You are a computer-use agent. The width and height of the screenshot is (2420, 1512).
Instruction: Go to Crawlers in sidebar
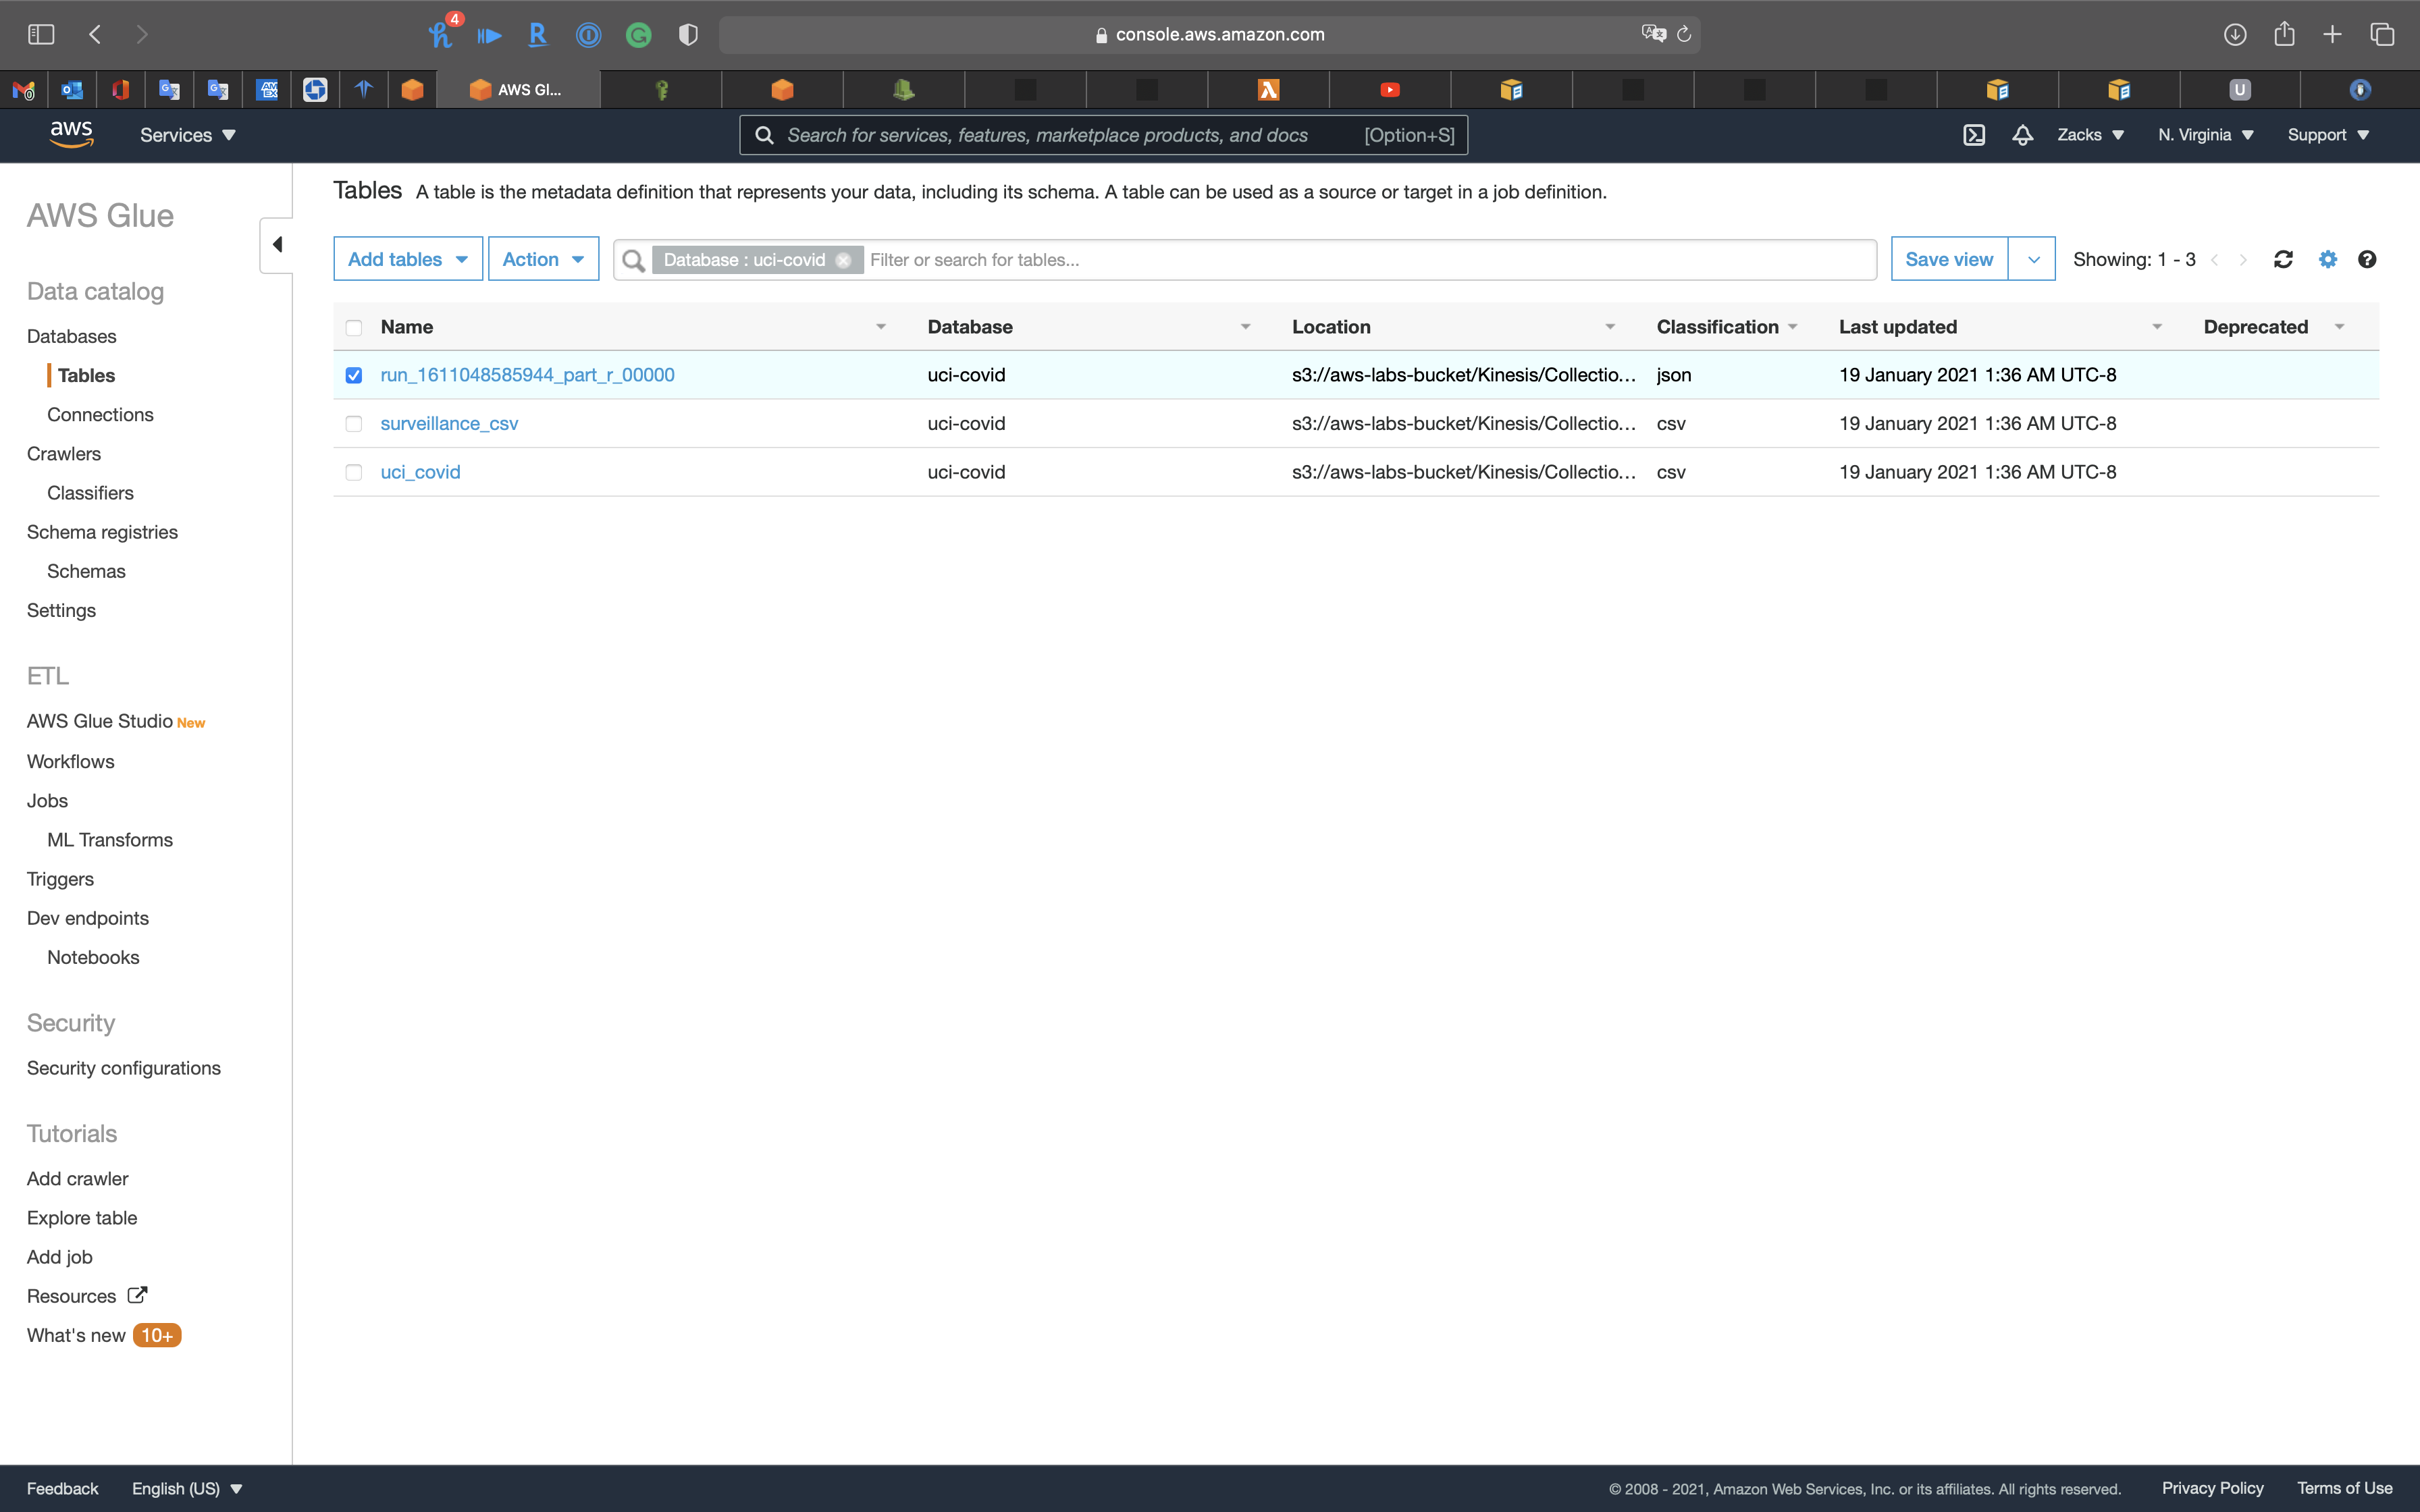(64, 453)
